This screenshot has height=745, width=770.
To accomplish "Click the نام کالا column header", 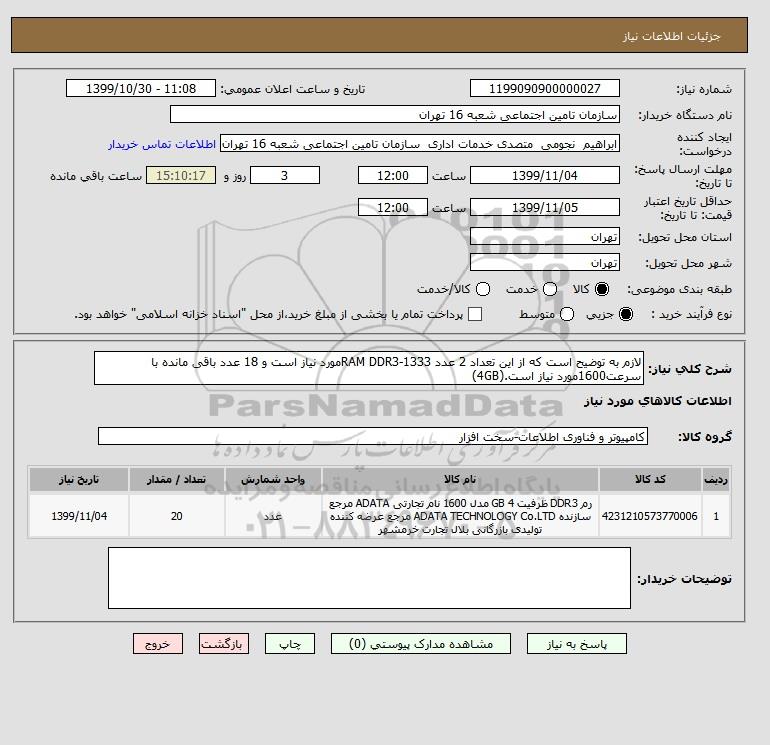I will (x=460, y=479).
